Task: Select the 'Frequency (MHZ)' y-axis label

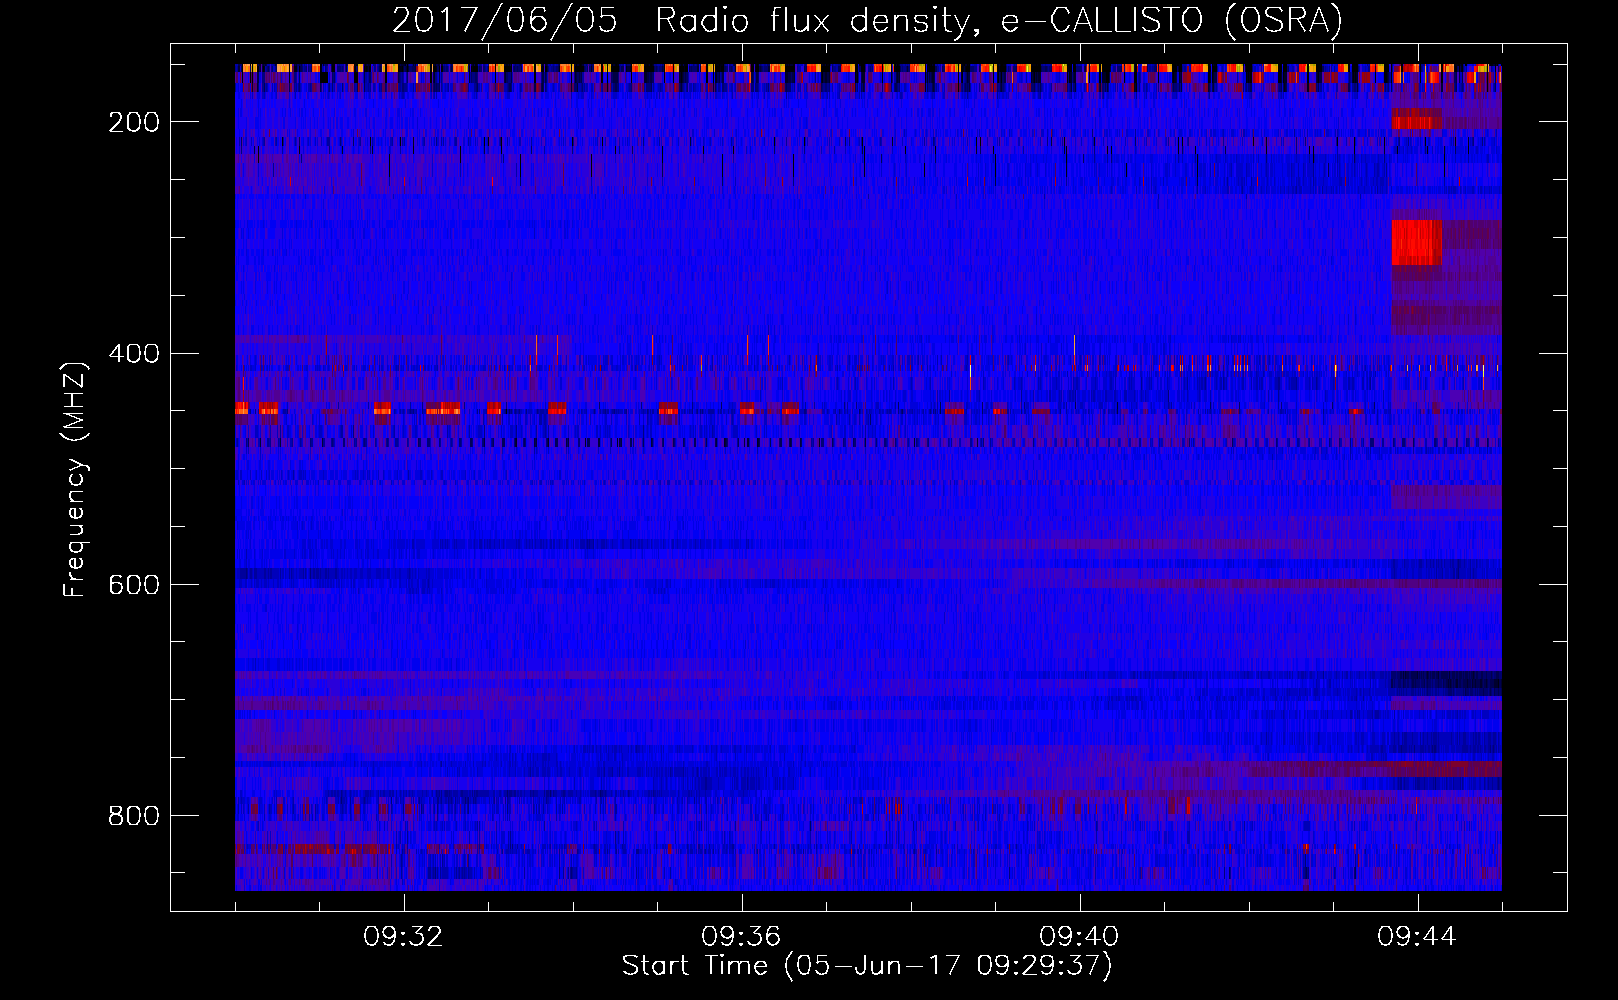Action: point(75,479)
